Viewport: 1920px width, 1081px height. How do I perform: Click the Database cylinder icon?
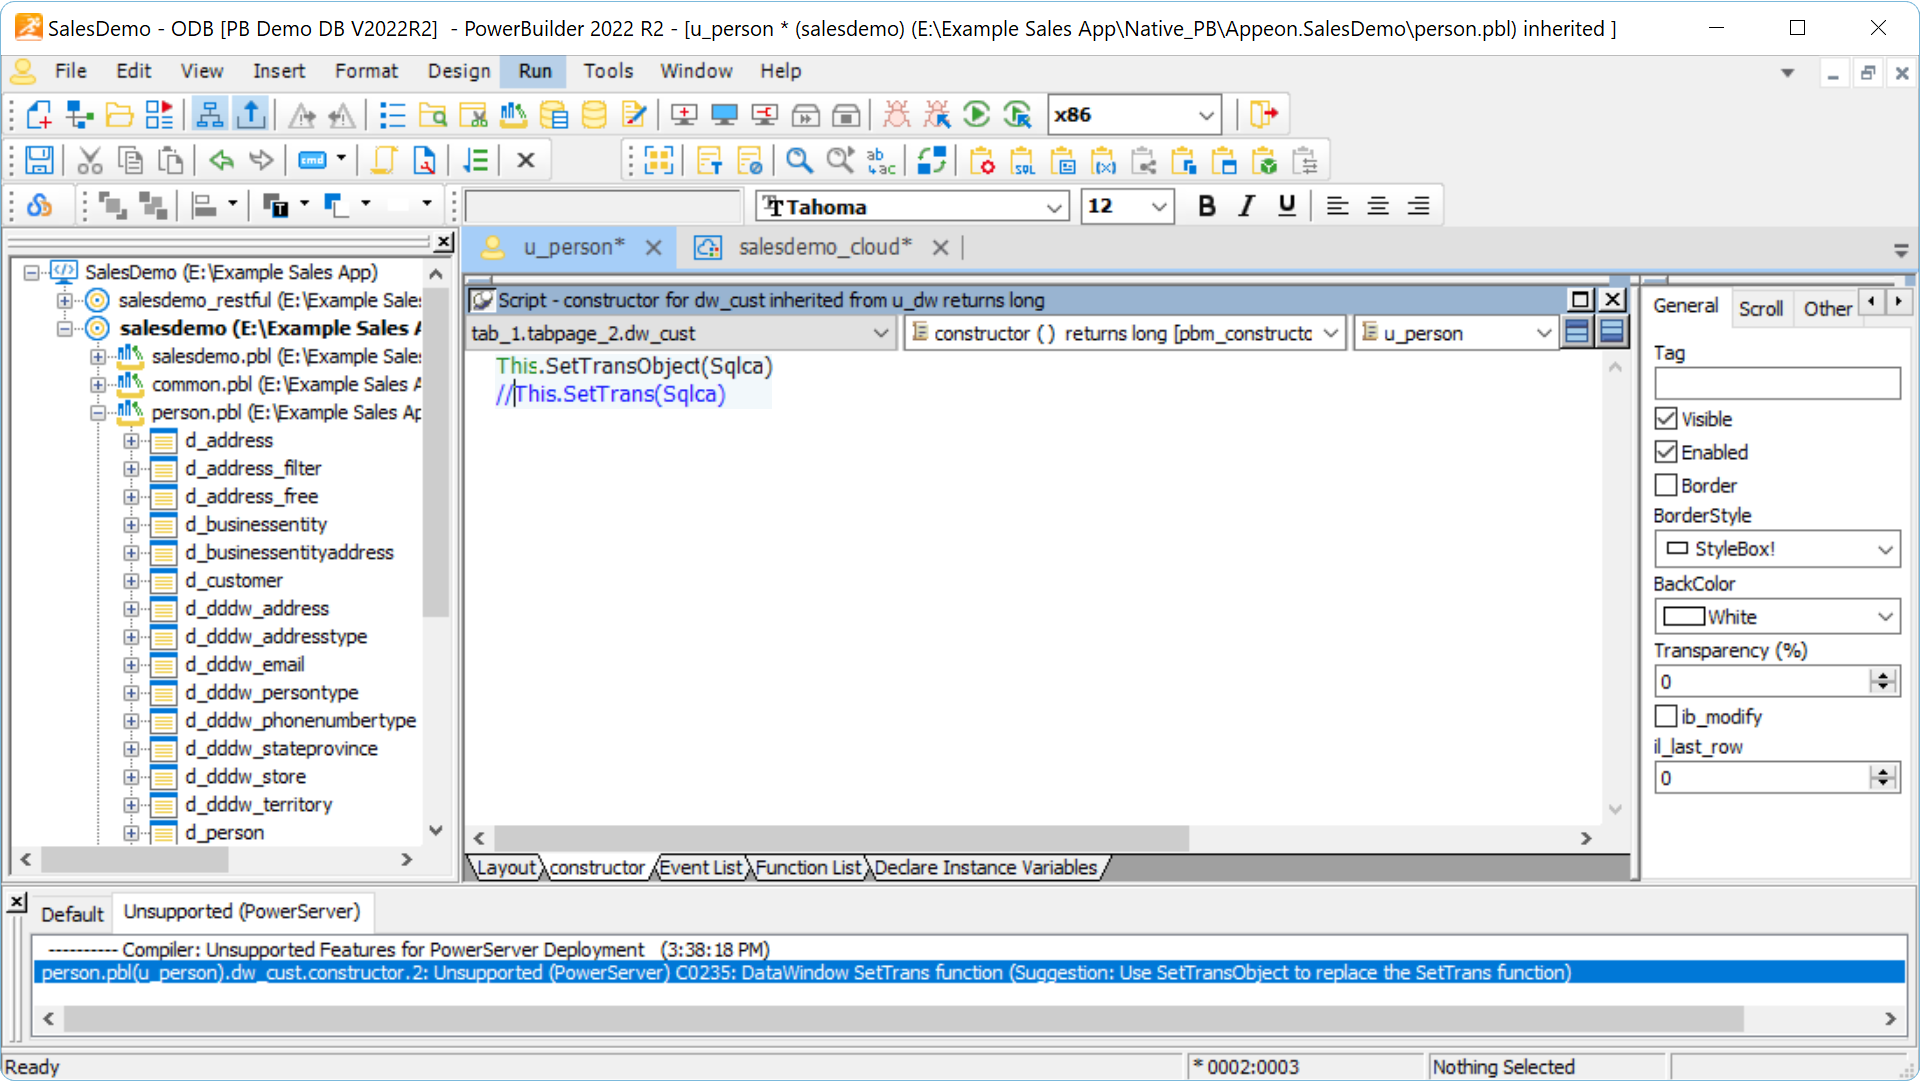(x=594, y=115)
